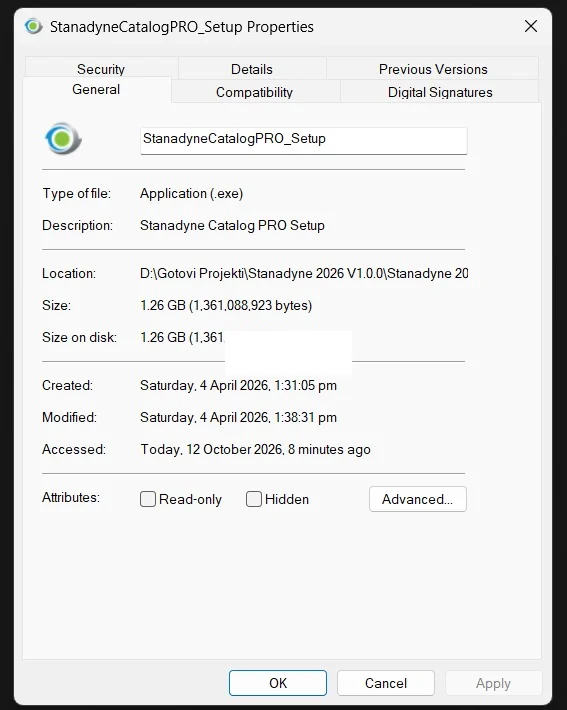Select the 'Application (.exe)' file type text

192,194
